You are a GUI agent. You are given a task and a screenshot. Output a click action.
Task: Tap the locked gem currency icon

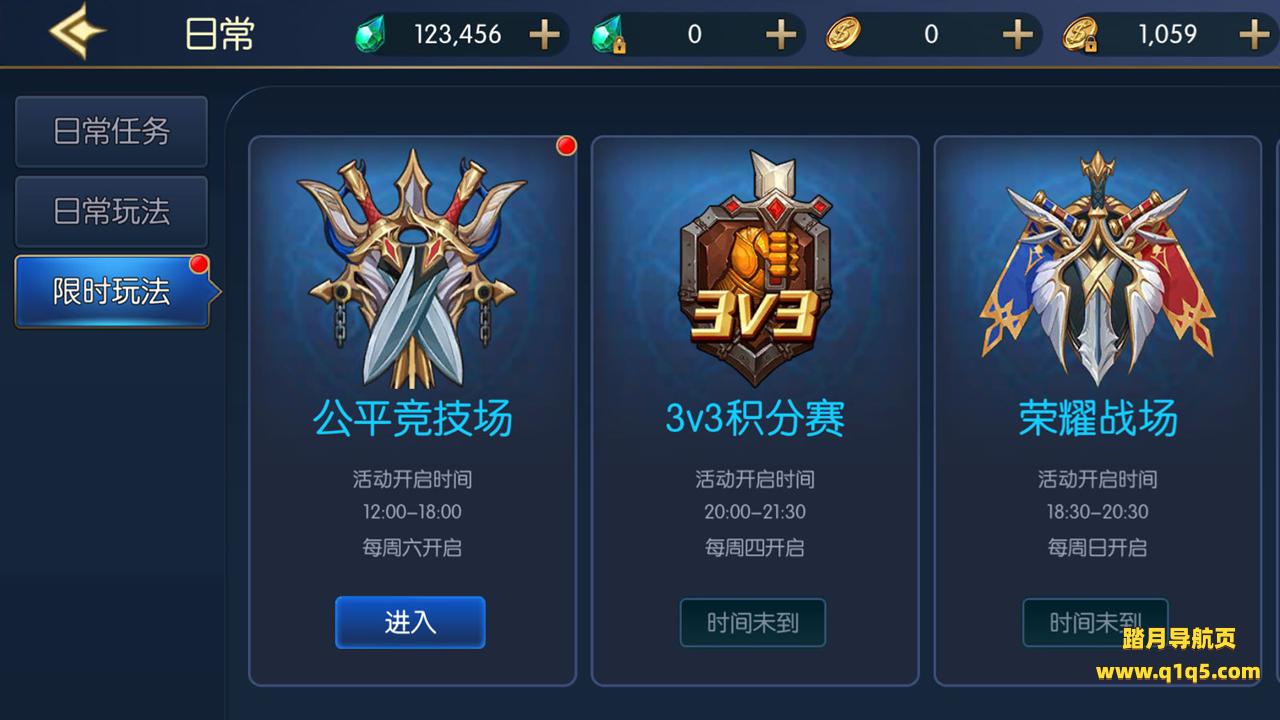pos(608,36)
